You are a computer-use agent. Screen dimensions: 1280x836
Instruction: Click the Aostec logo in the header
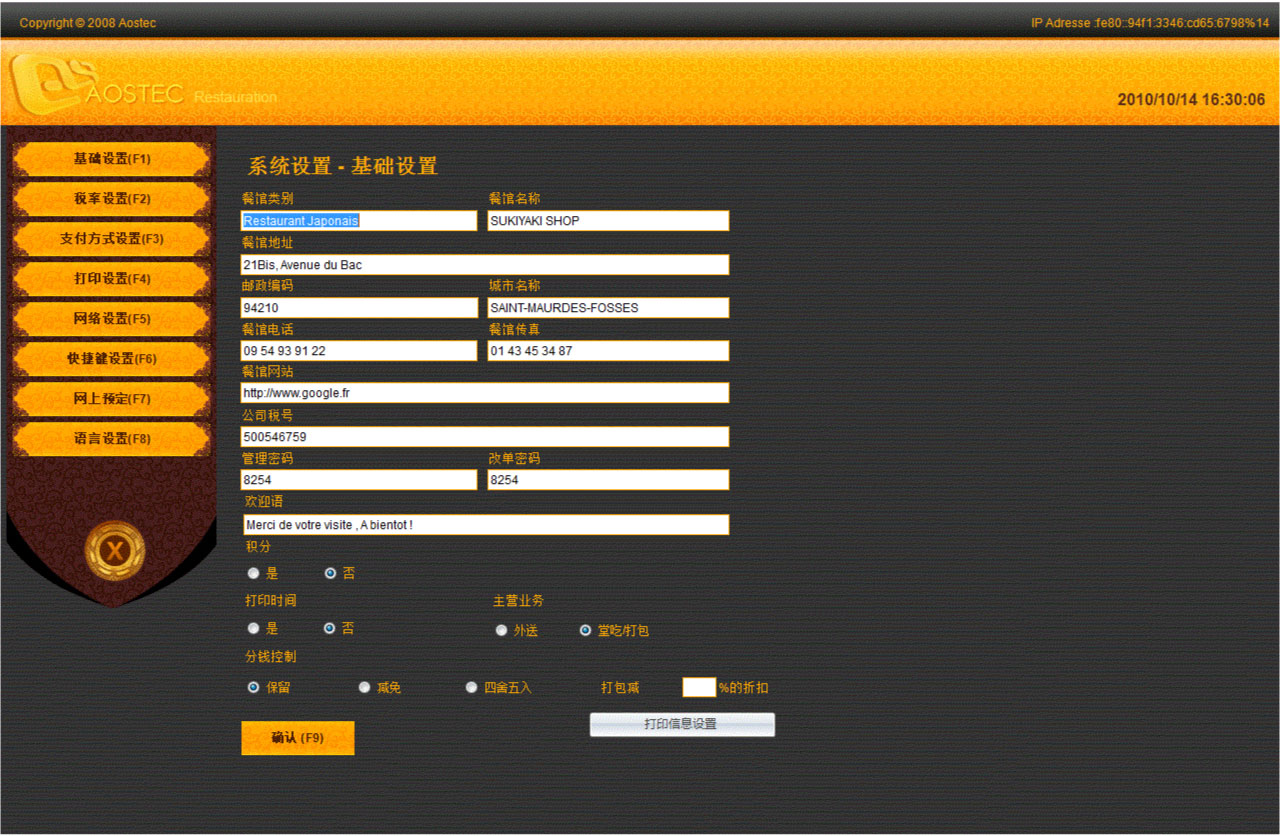click(95, 86)
